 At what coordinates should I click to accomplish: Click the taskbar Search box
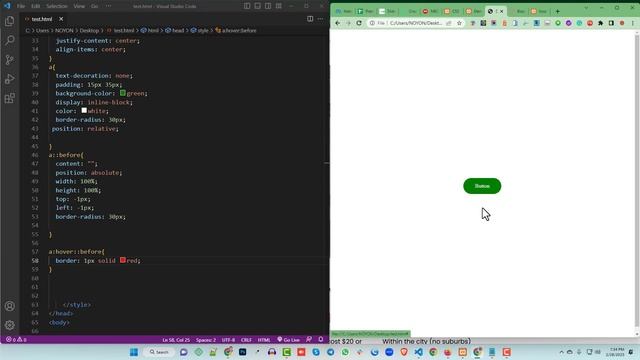pyautogui.click(x=159, y=352)
